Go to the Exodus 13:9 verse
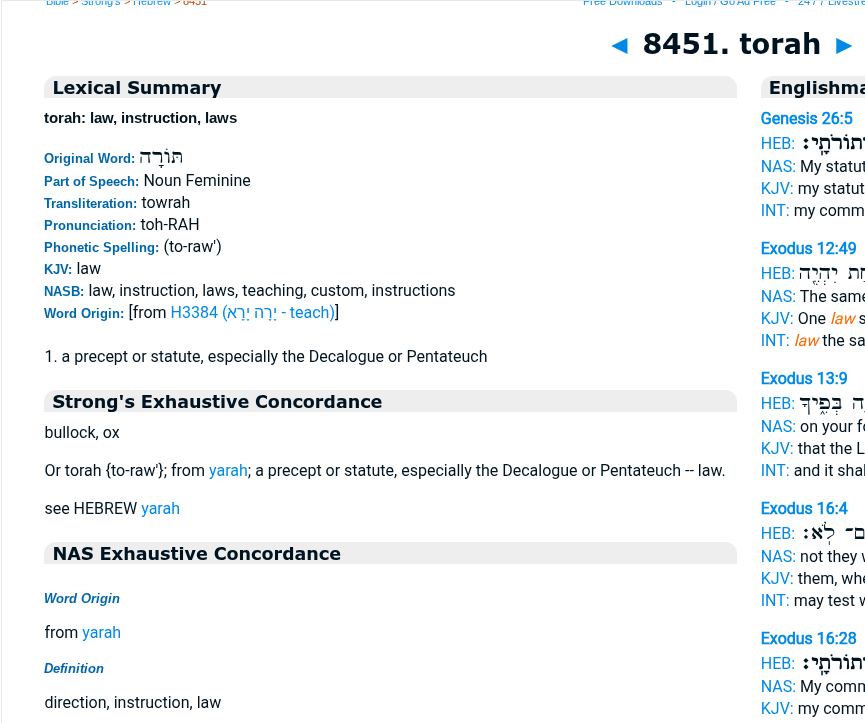Screen dimensions: 865x723 click(803, 379)
